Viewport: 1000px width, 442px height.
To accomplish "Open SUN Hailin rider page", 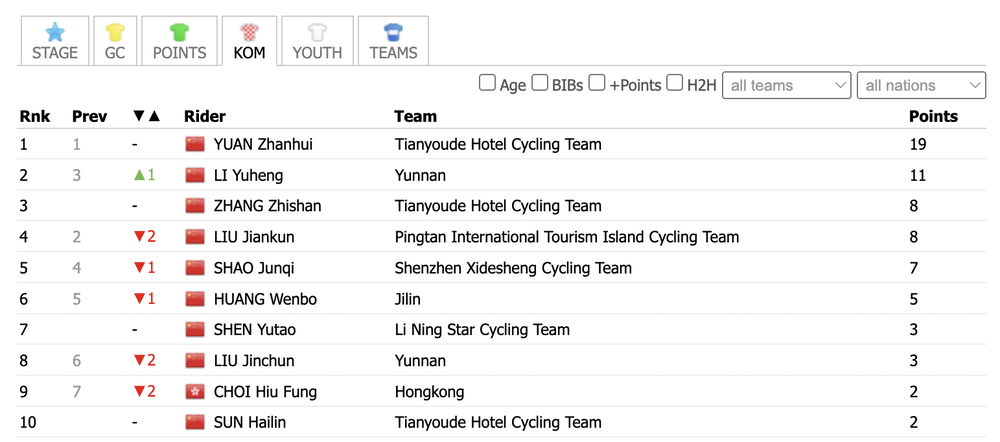I will [249, 422].
